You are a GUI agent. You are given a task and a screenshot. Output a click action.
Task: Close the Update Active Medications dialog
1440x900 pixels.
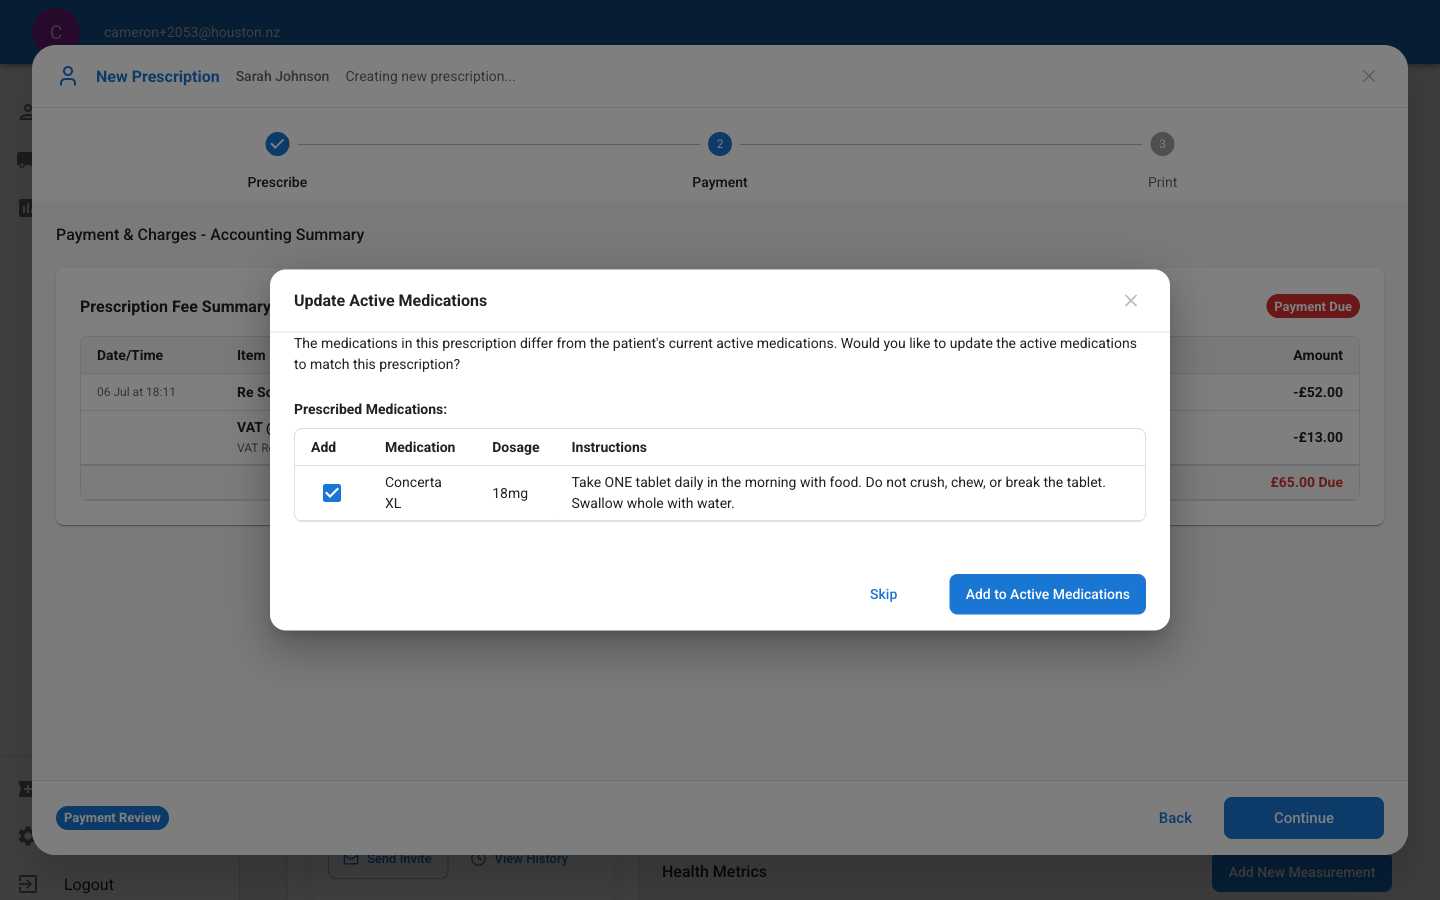coord(1131,301)
